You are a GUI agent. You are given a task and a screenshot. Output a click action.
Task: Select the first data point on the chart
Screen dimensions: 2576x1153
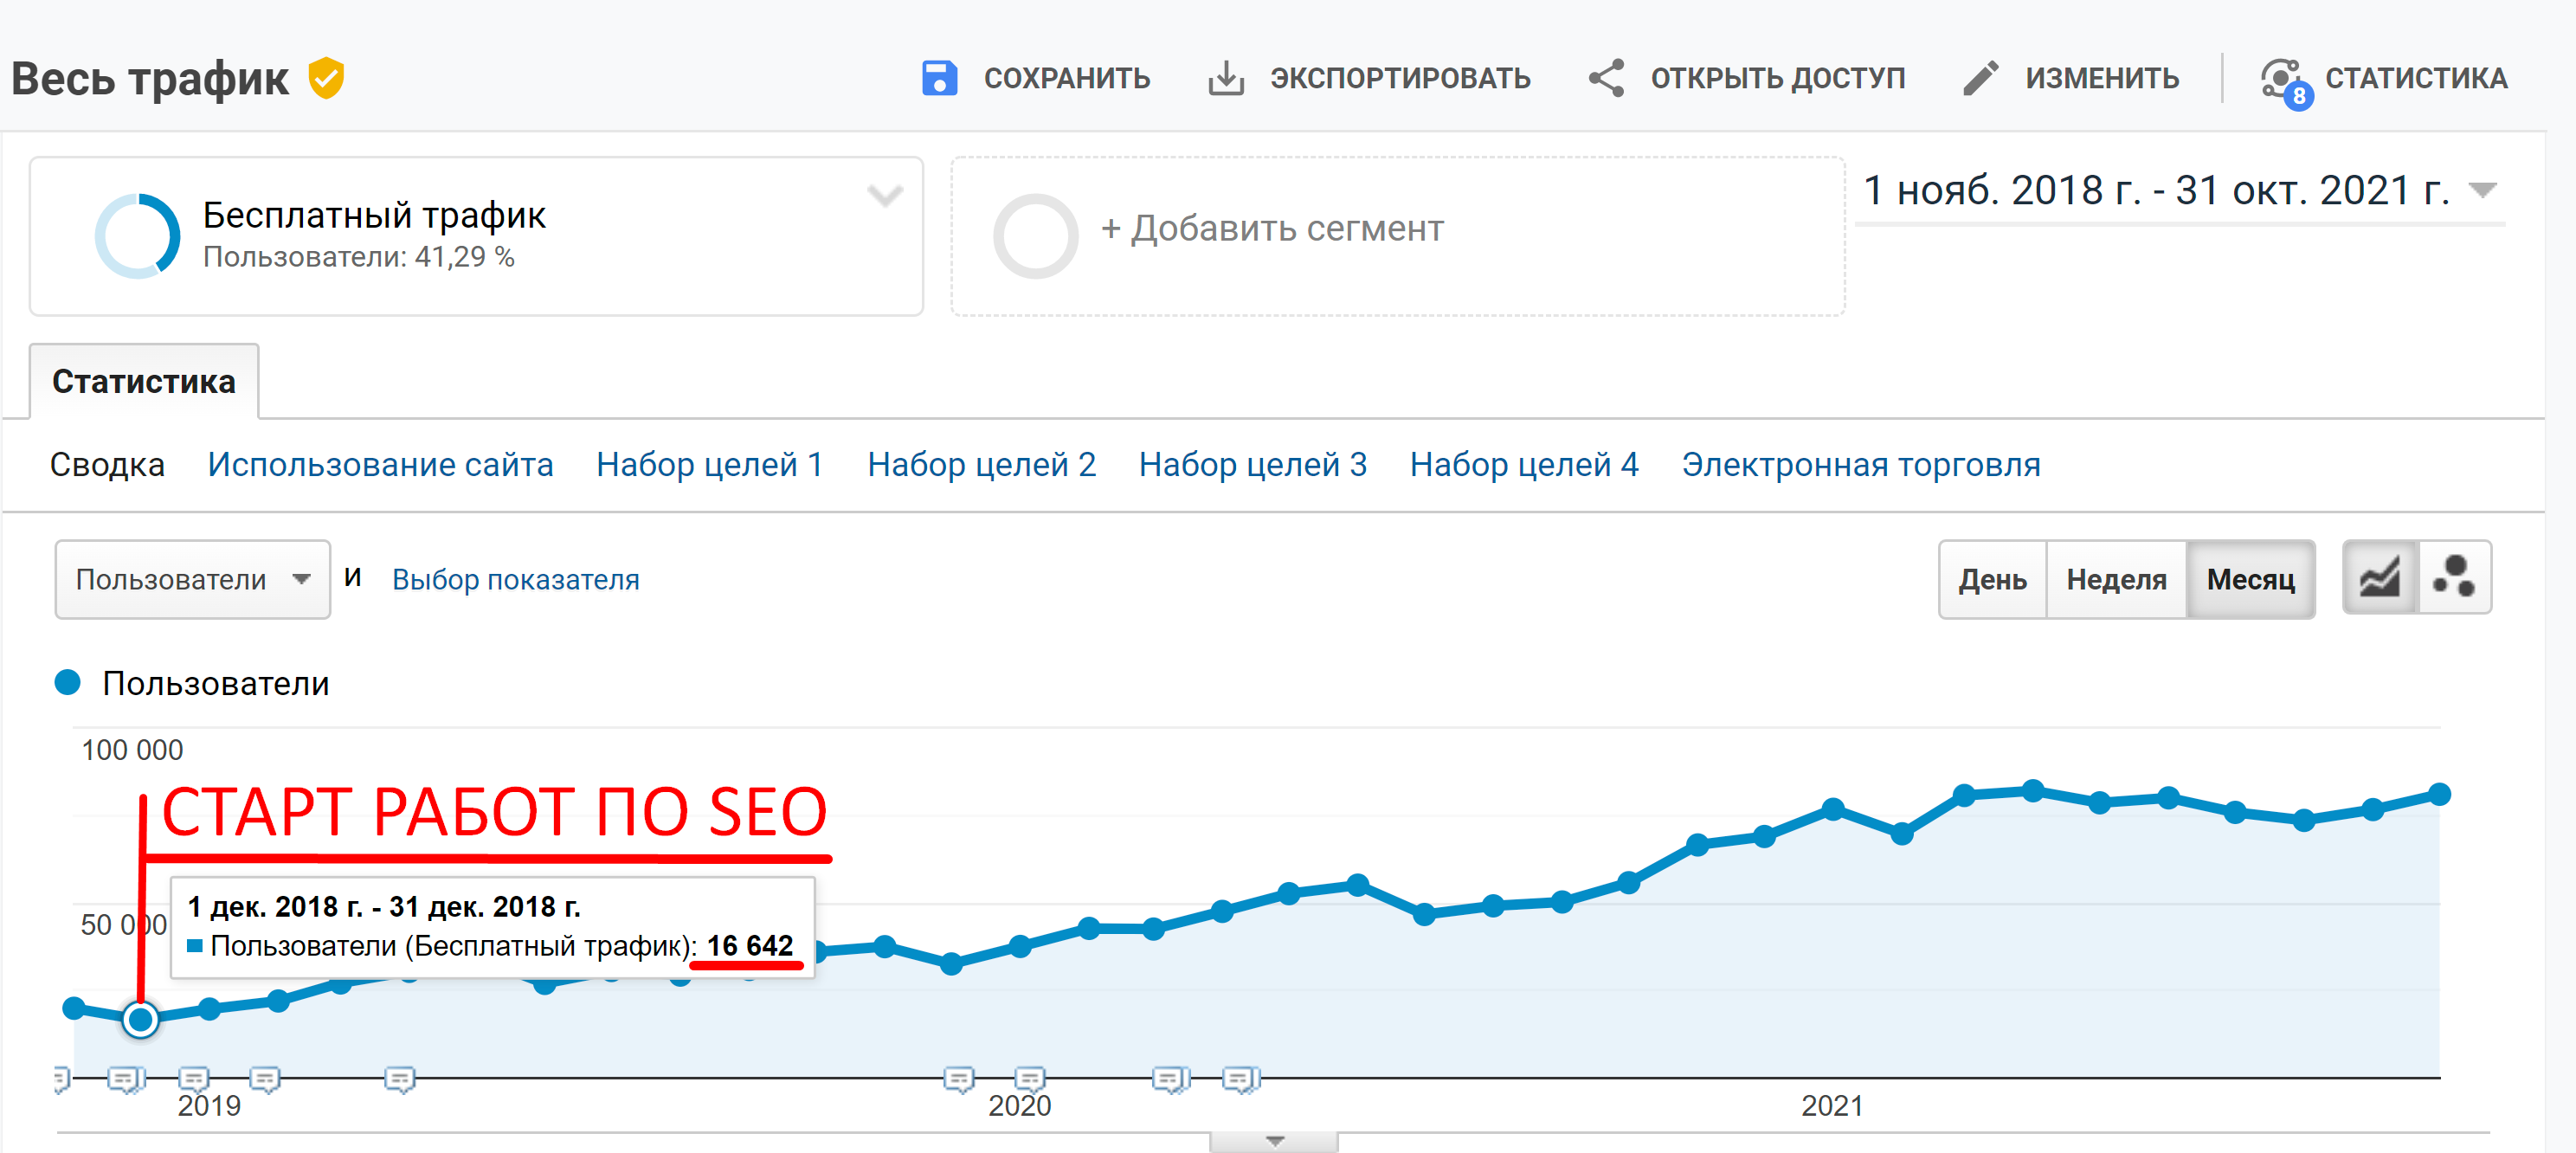pos(73,1008)
